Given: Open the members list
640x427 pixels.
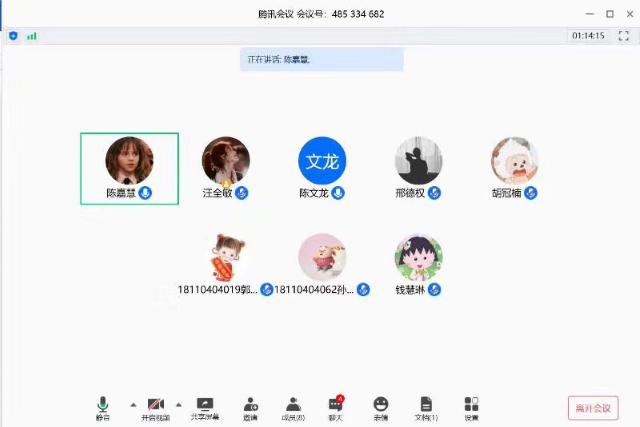Looking at the screenshot, I should coord(293,405).
